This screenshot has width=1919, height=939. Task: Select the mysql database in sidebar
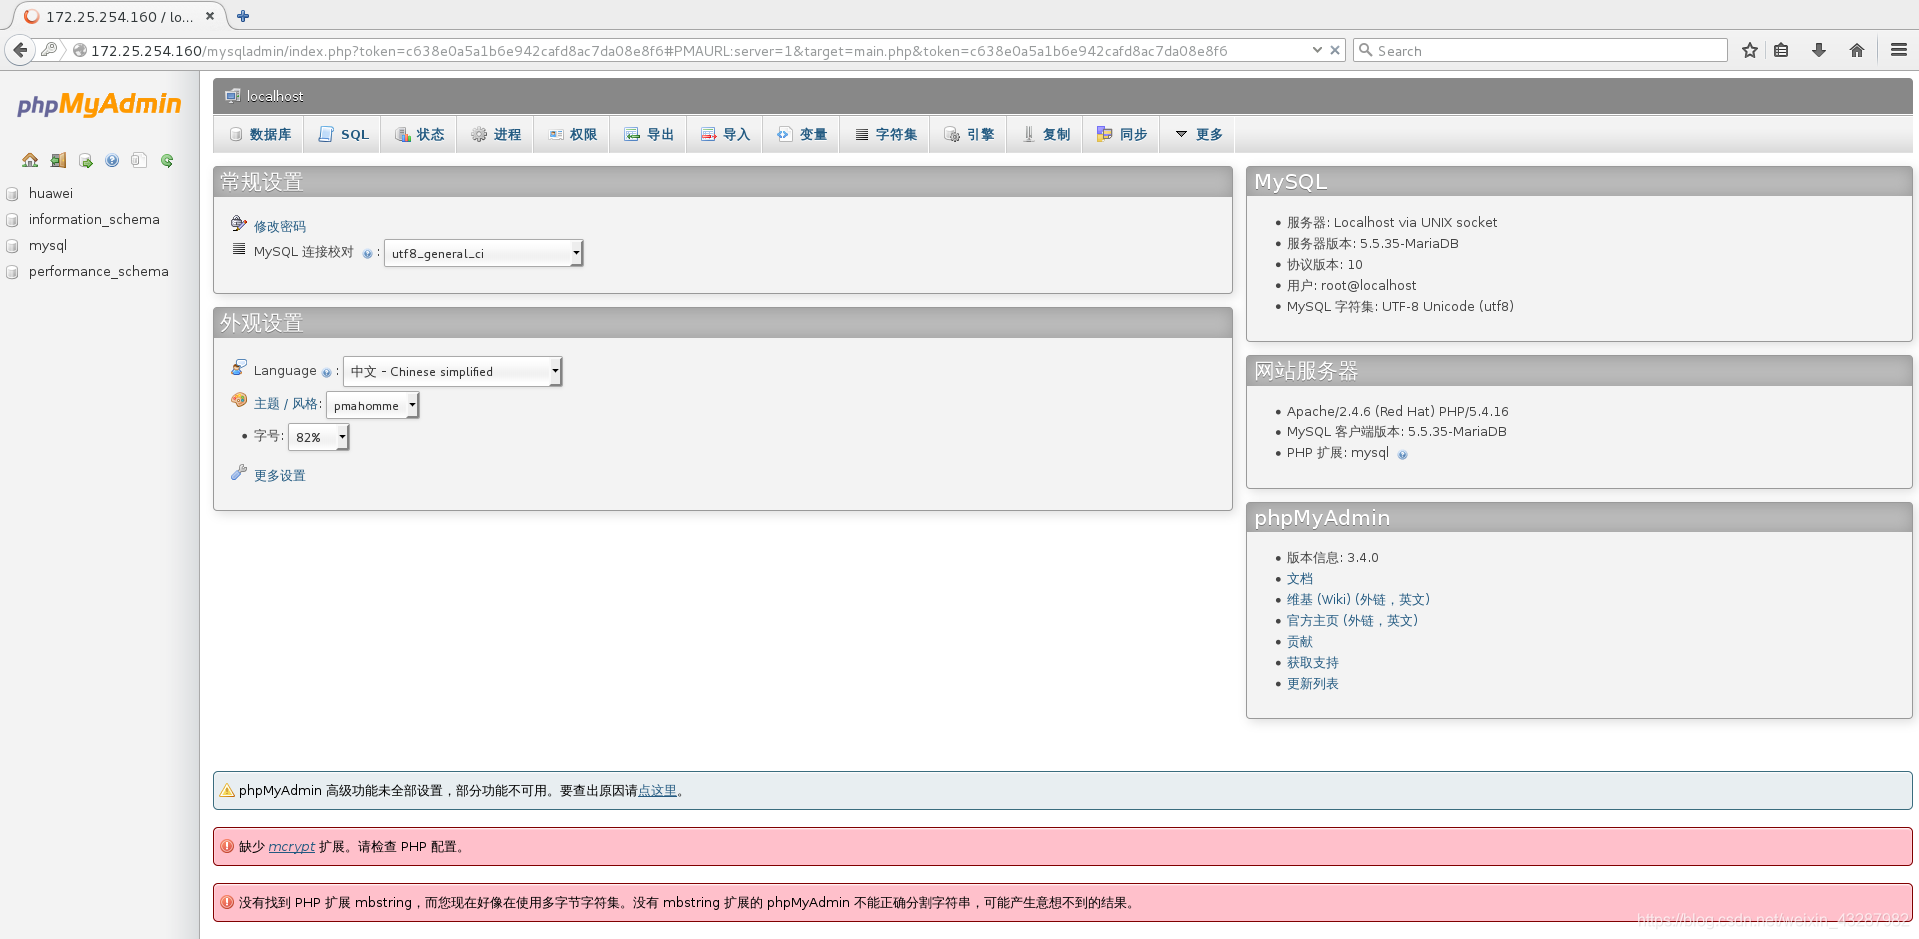pyautogui.click(x=48, y=245)
